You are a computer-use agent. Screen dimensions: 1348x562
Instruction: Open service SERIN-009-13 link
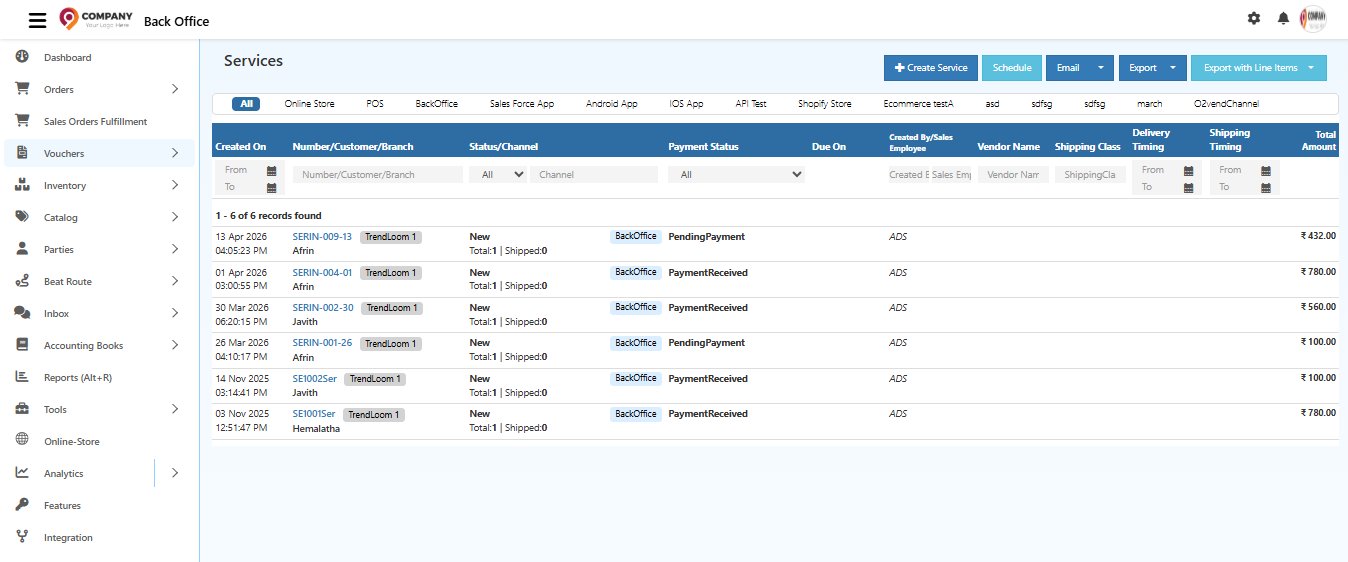[322, 237]
